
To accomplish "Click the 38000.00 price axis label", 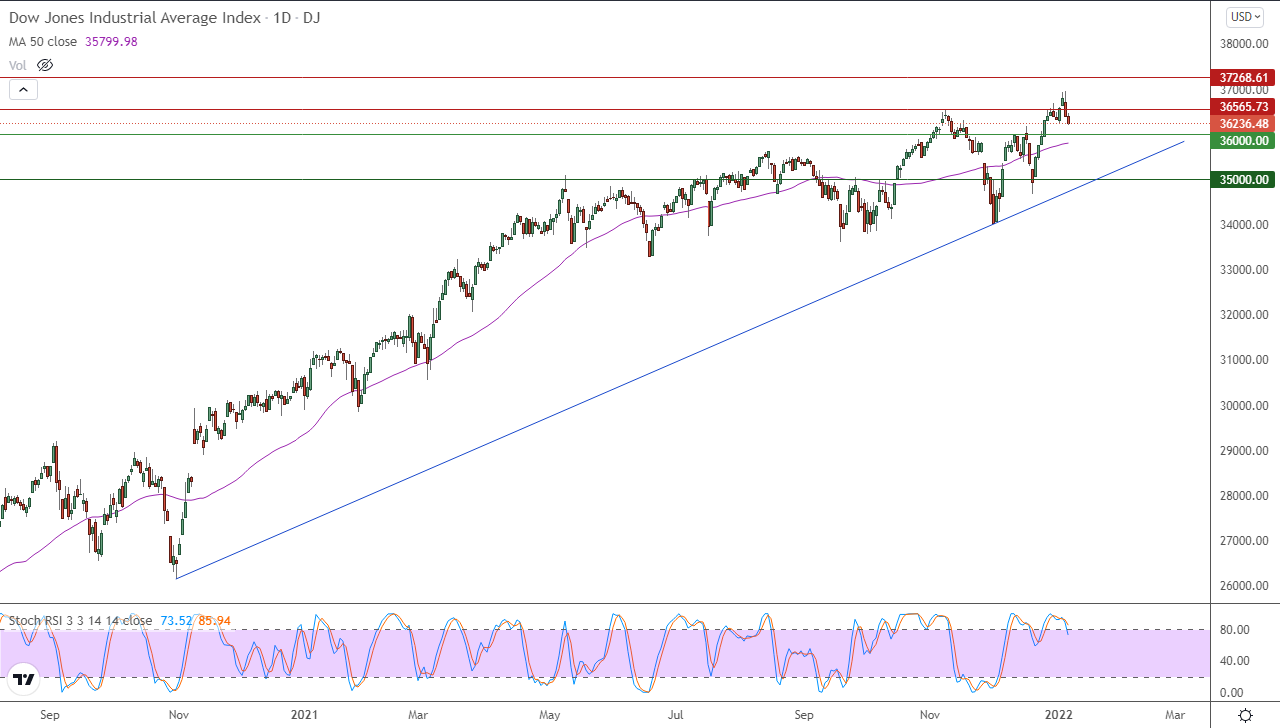I will click(x=1243, y=44).
